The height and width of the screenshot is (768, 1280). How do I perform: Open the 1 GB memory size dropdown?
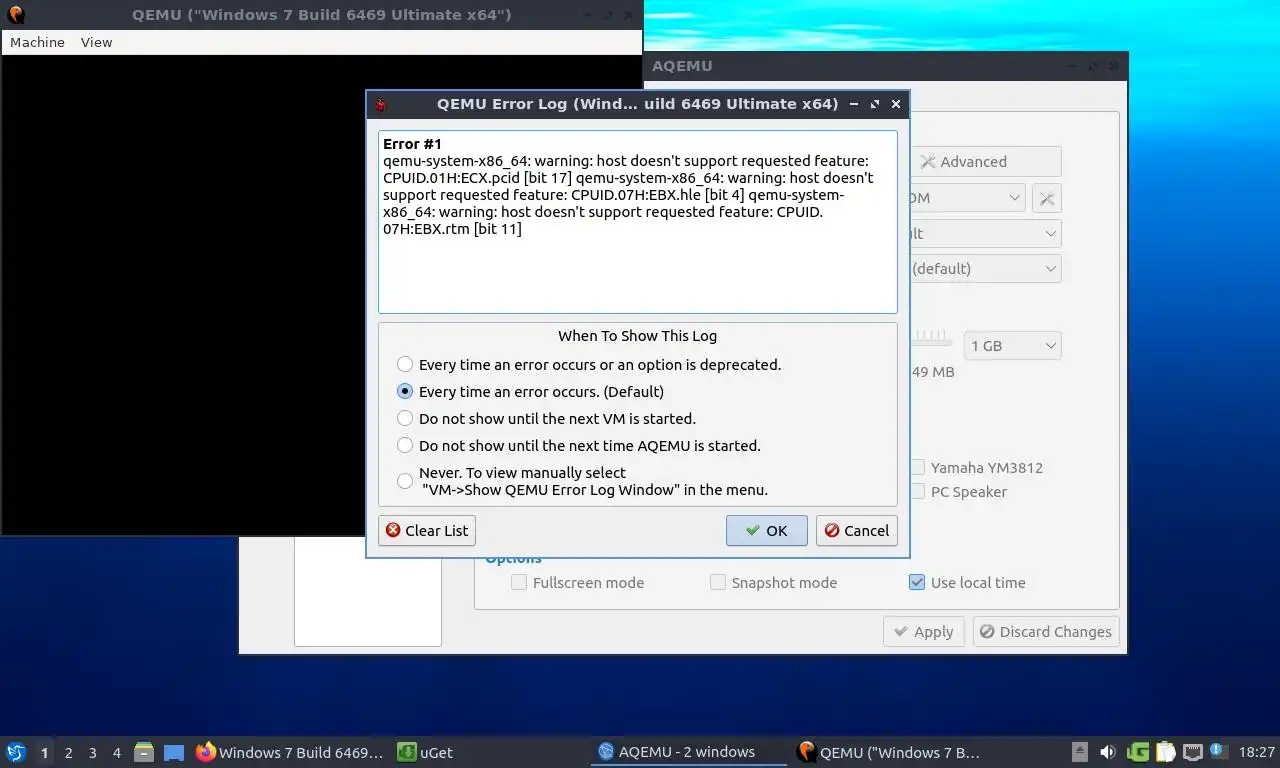point(1012,346)
